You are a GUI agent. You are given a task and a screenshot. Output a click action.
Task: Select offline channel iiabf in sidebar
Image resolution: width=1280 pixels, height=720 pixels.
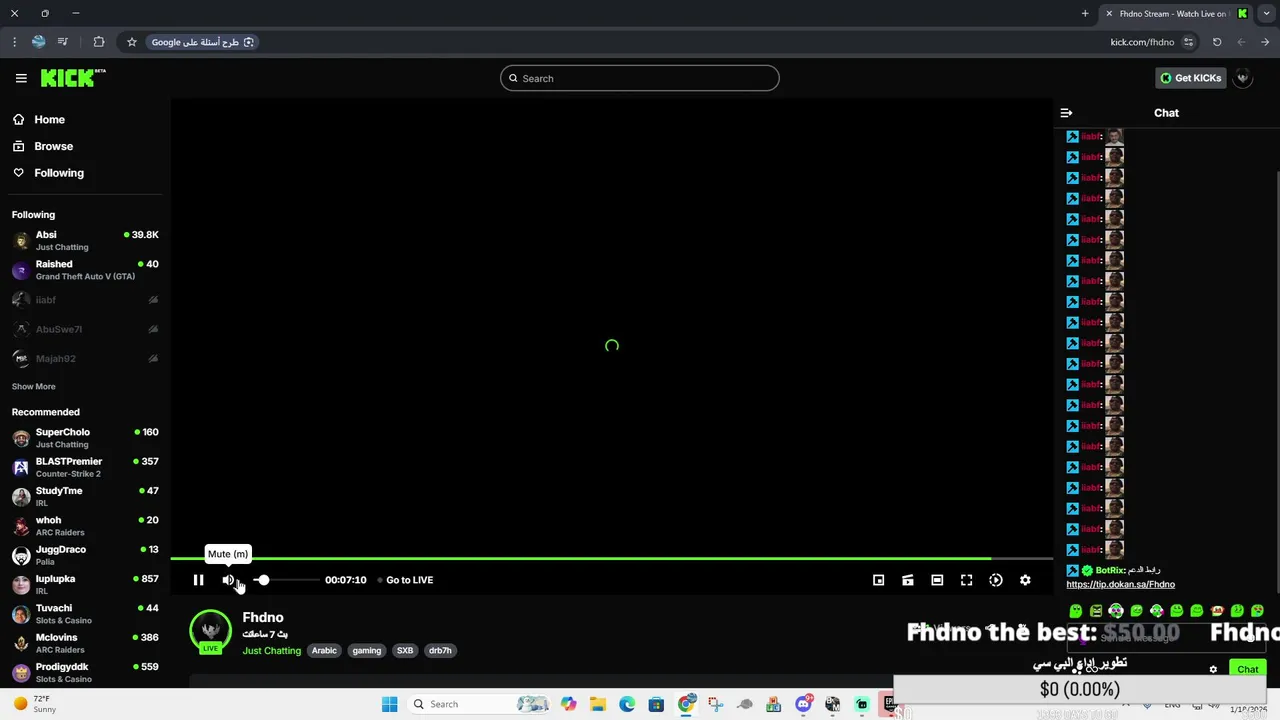(x=85, y=300)
